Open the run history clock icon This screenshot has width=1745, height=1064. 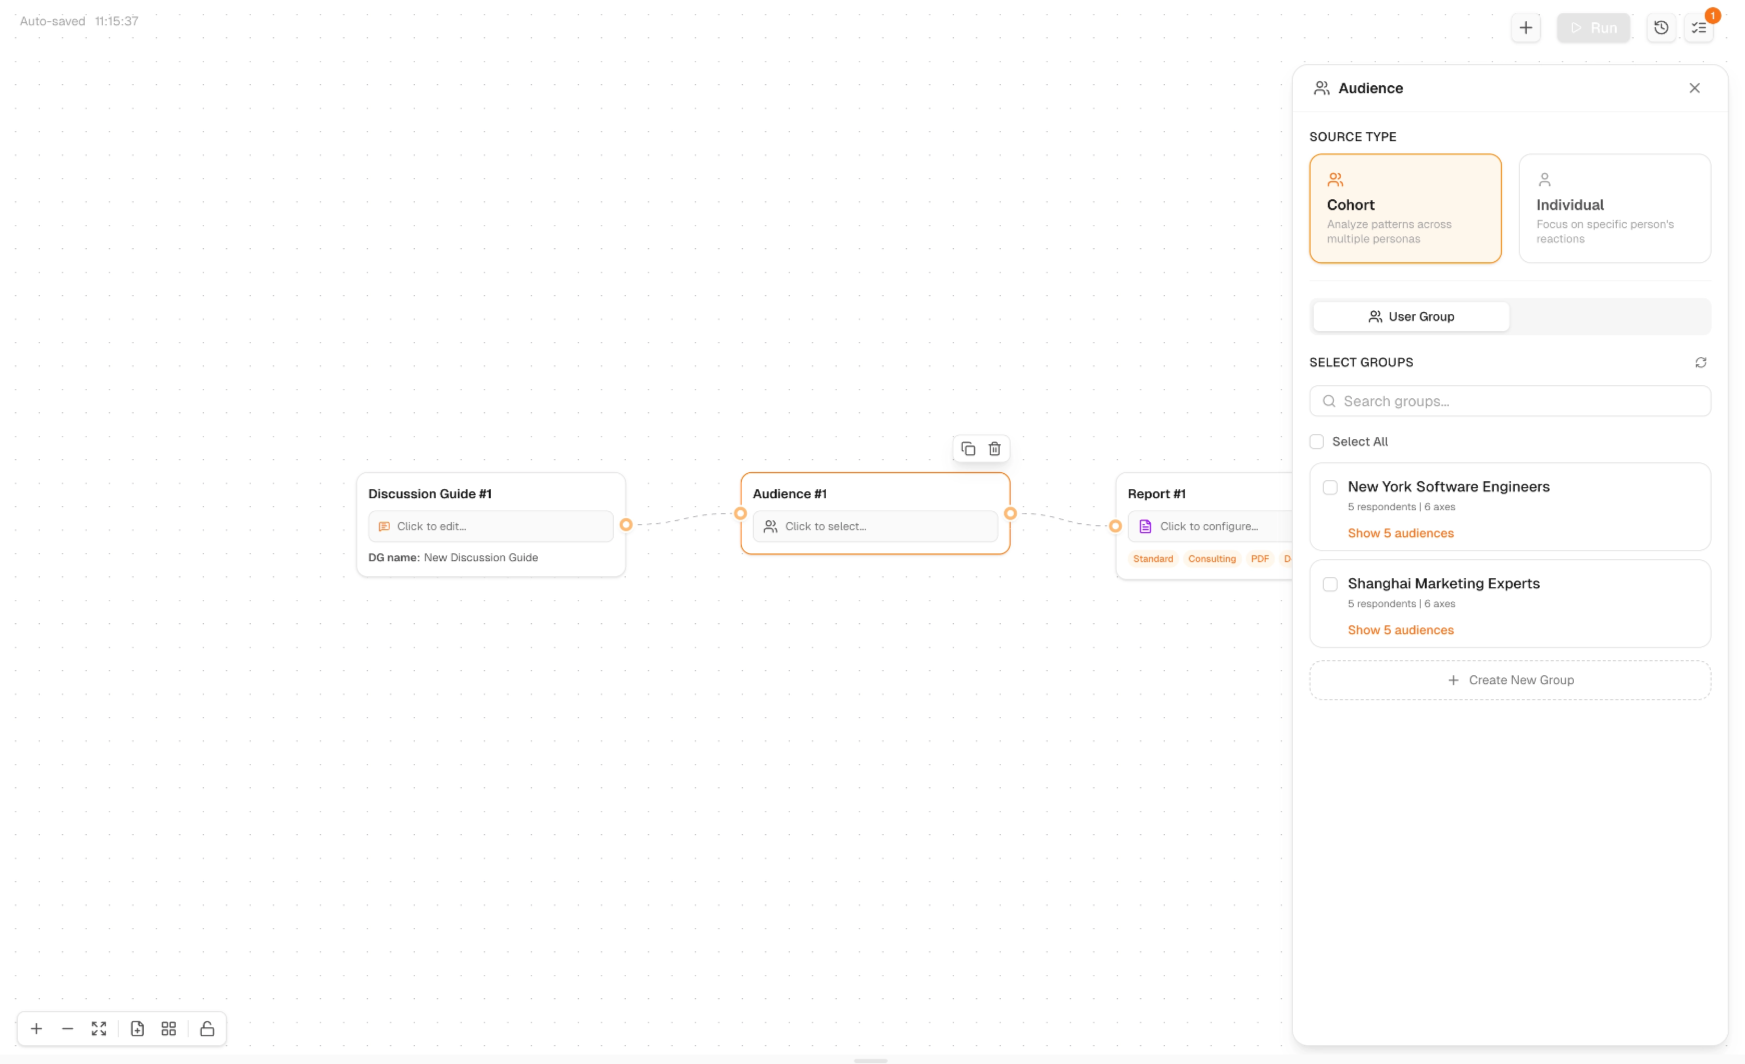coord(1661,28)
